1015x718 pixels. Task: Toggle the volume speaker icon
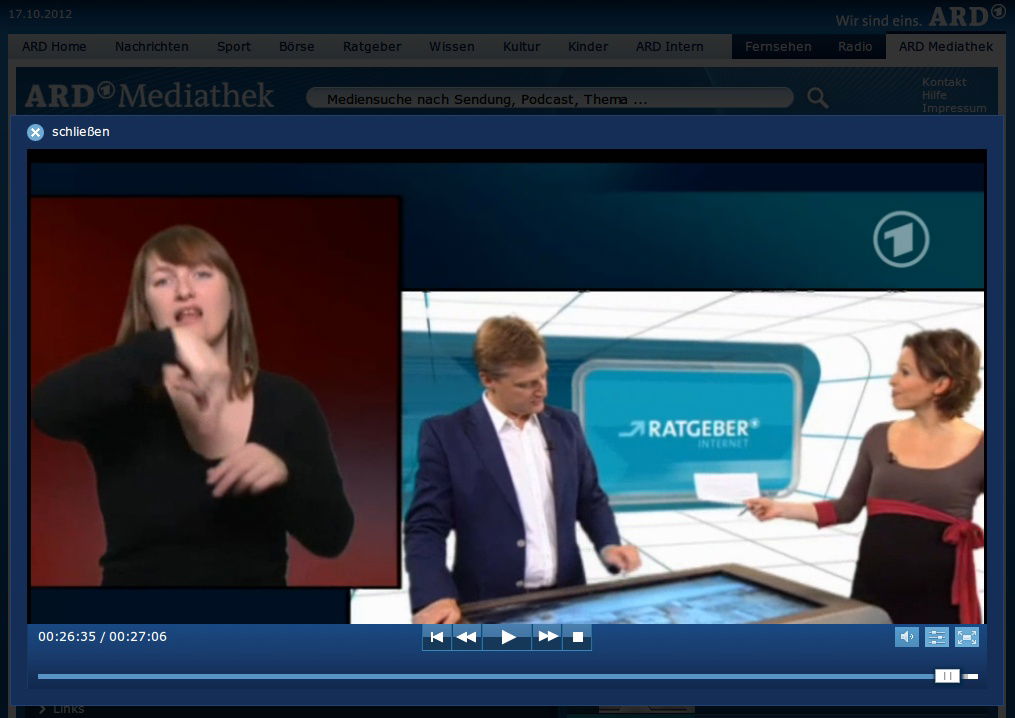click(907, 637)
